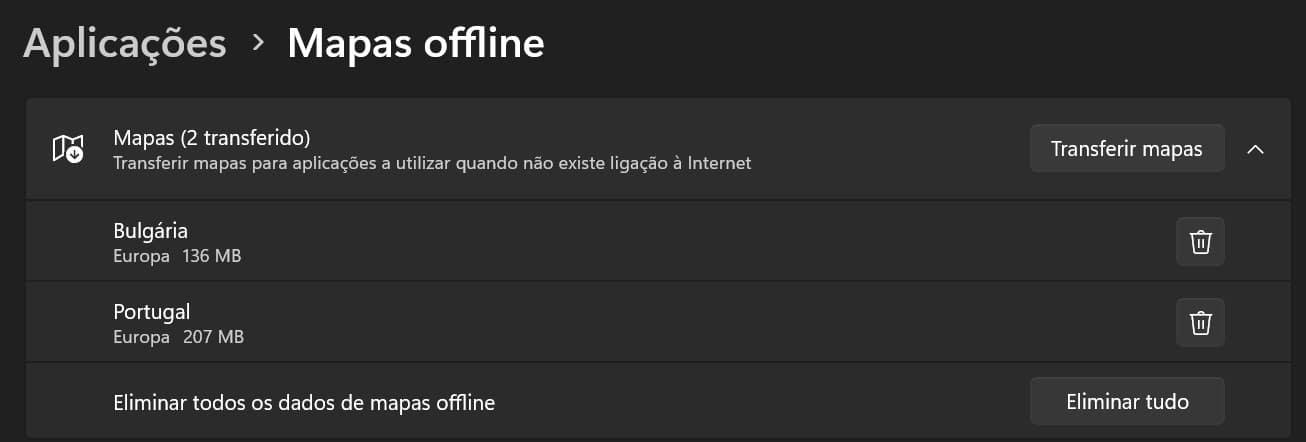Collapse the Mapas section with the chevron
The image size is (1306, 442).
click(x=1256, y=149)
